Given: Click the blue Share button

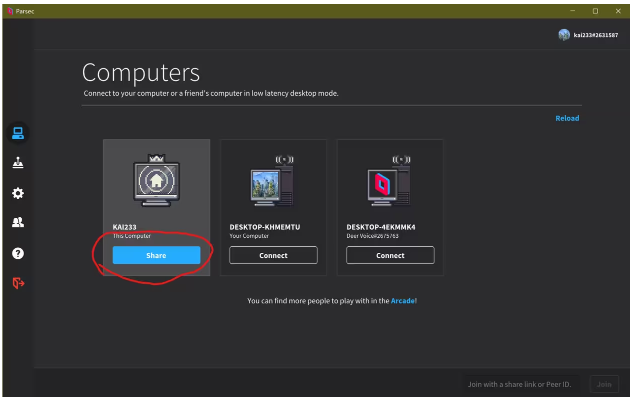Looking at the screenshot, I should [157, 255].
